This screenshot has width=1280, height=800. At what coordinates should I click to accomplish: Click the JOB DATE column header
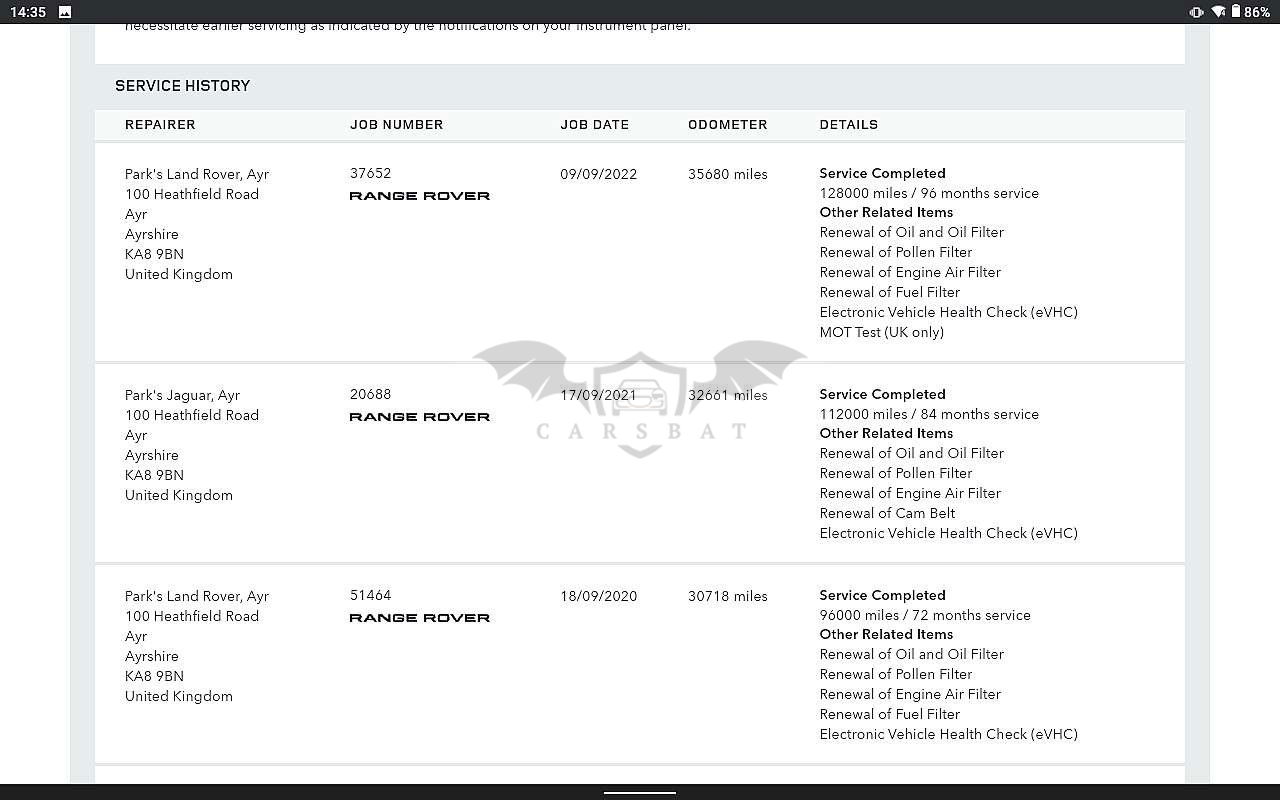point(594,125)
